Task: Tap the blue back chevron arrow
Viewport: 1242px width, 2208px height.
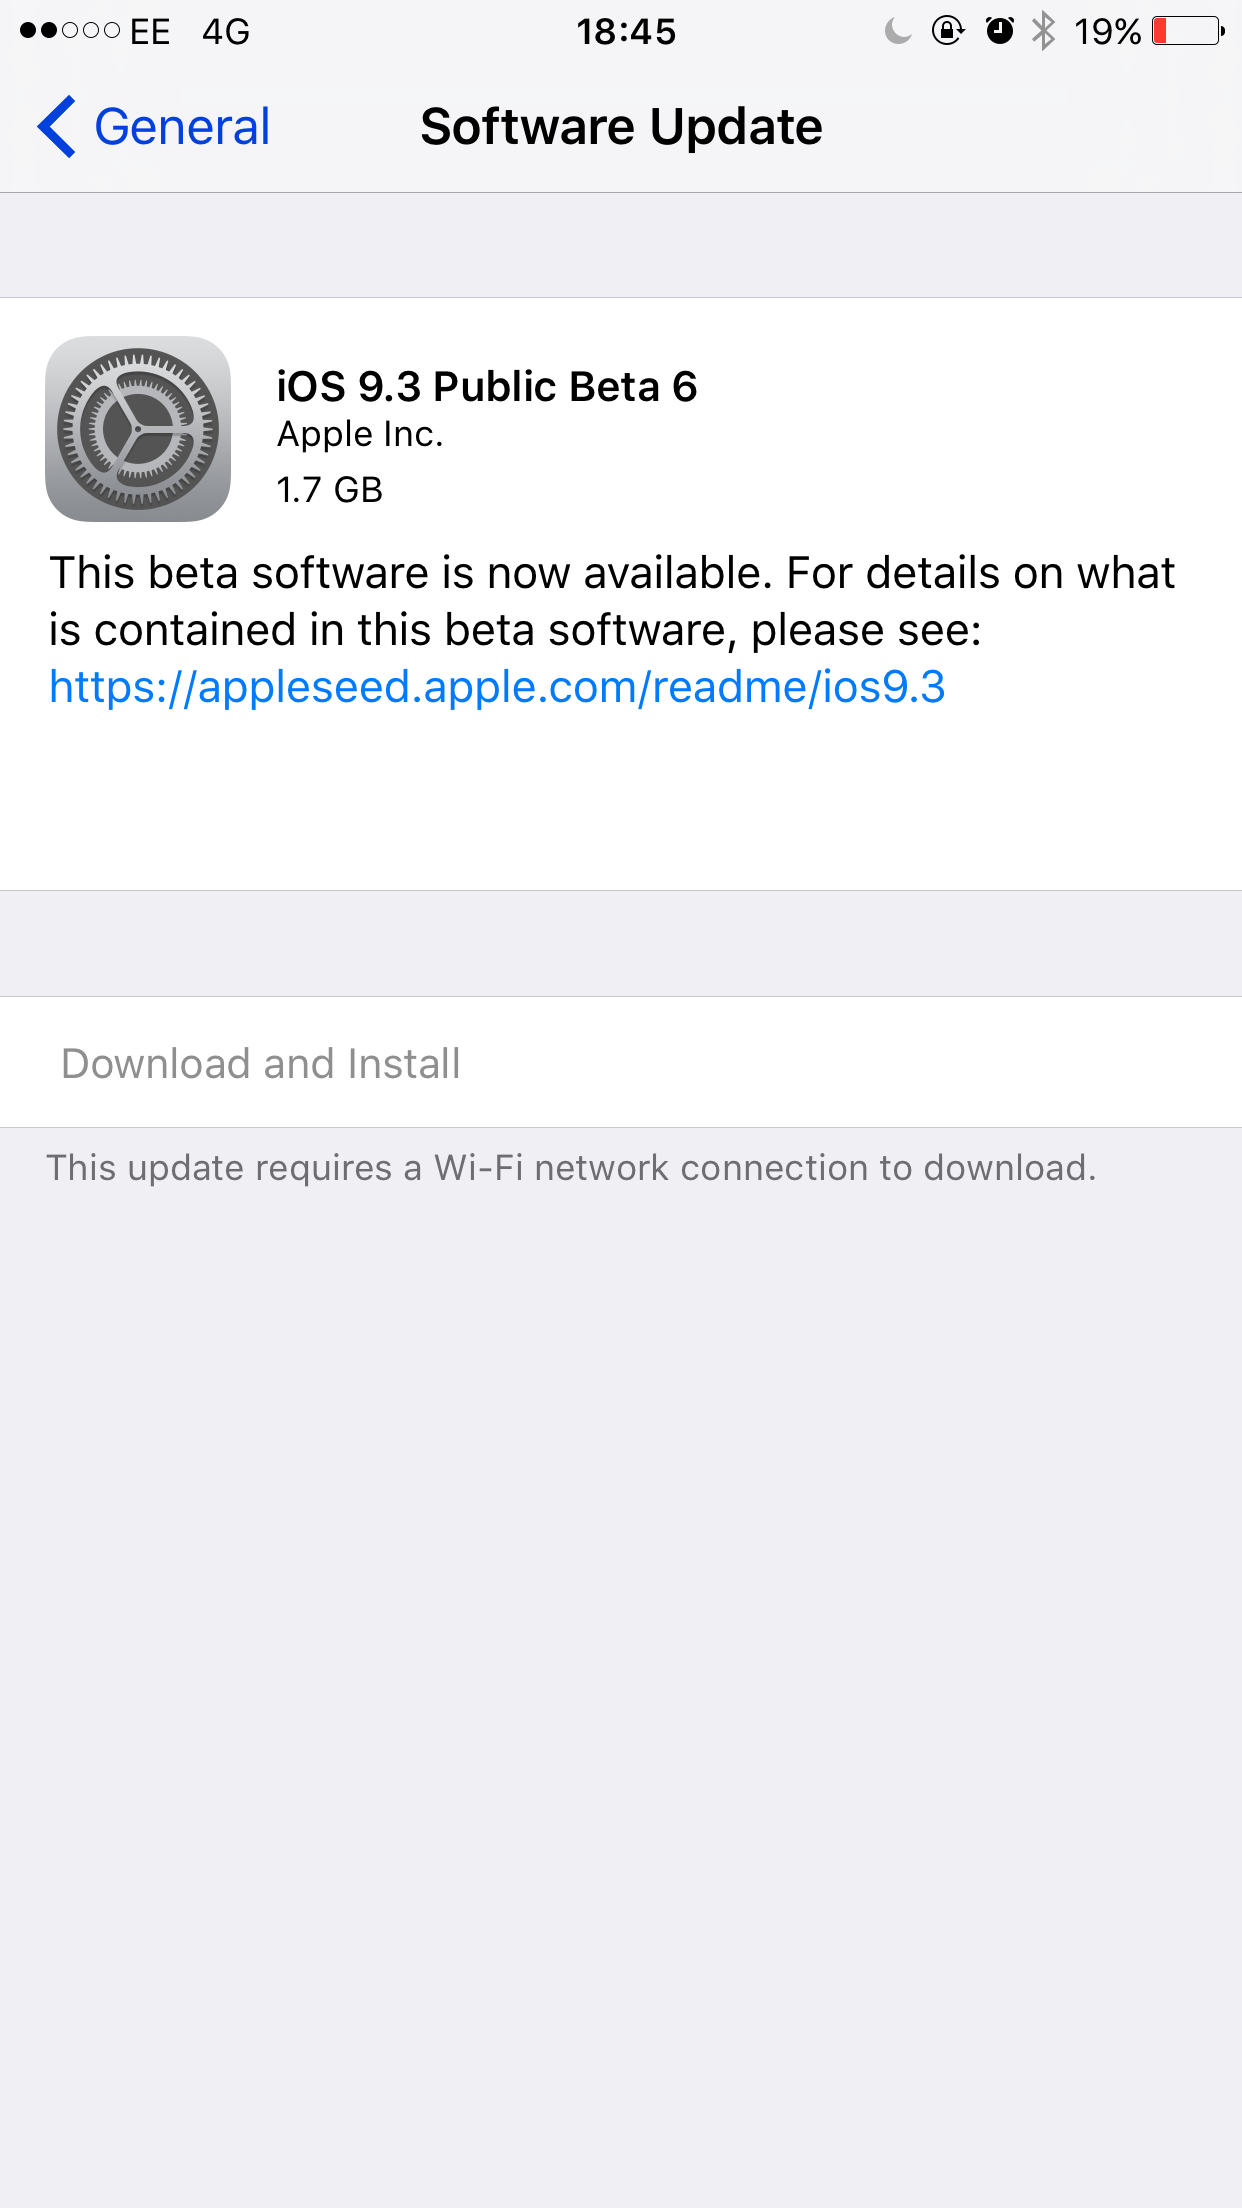Action: [56, 127]
